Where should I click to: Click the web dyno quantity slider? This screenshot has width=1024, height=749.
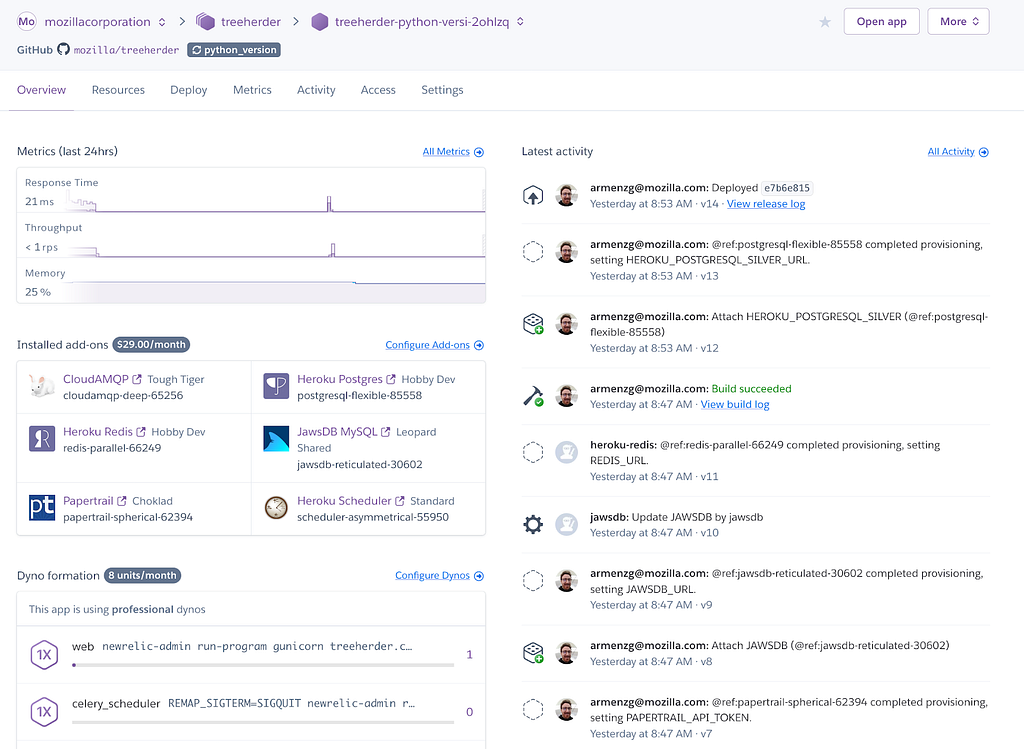[x=263, y=665]
